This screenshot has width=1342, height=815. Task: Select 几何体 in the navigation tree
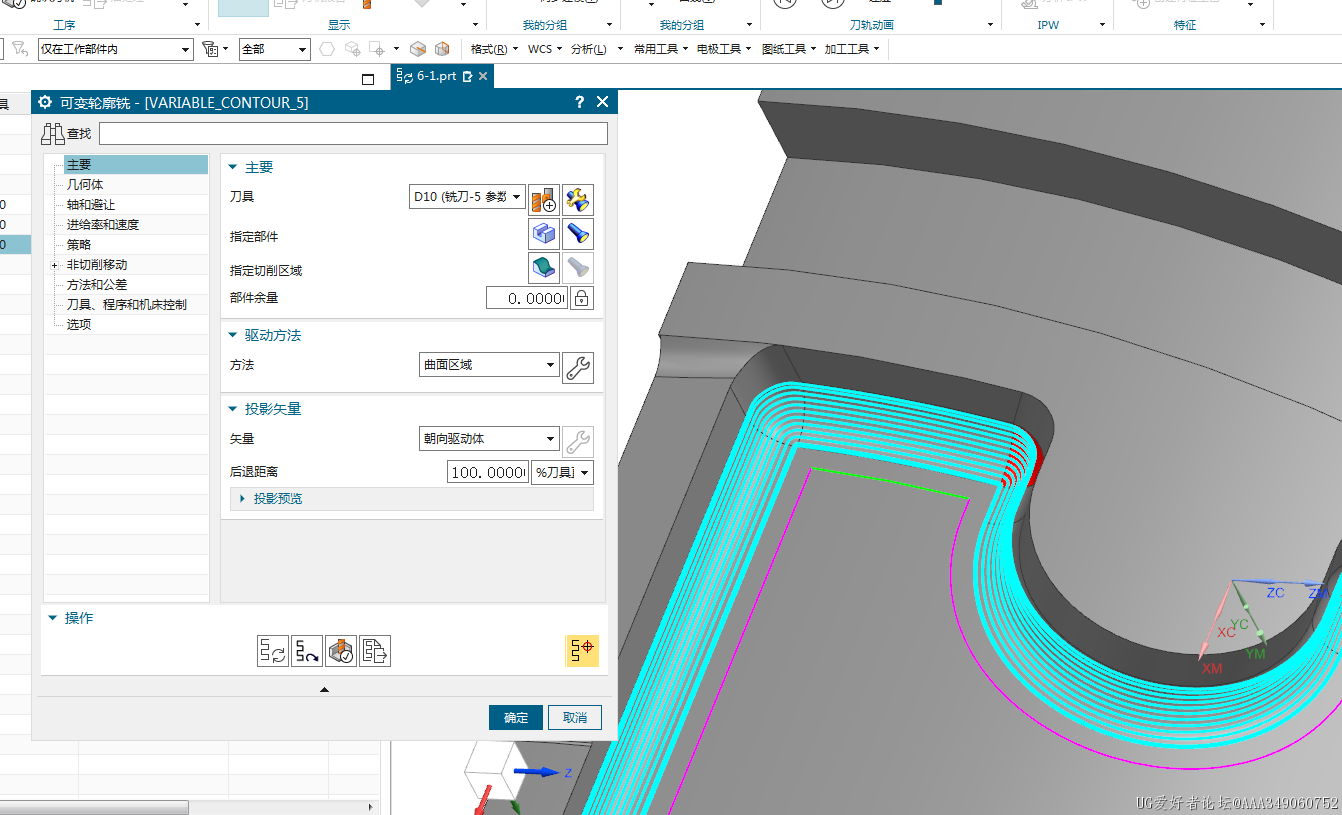(x=85, y=185)
